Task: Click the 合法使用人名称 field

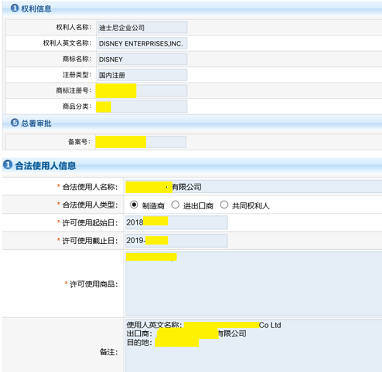Action: [x=253, y=187]
